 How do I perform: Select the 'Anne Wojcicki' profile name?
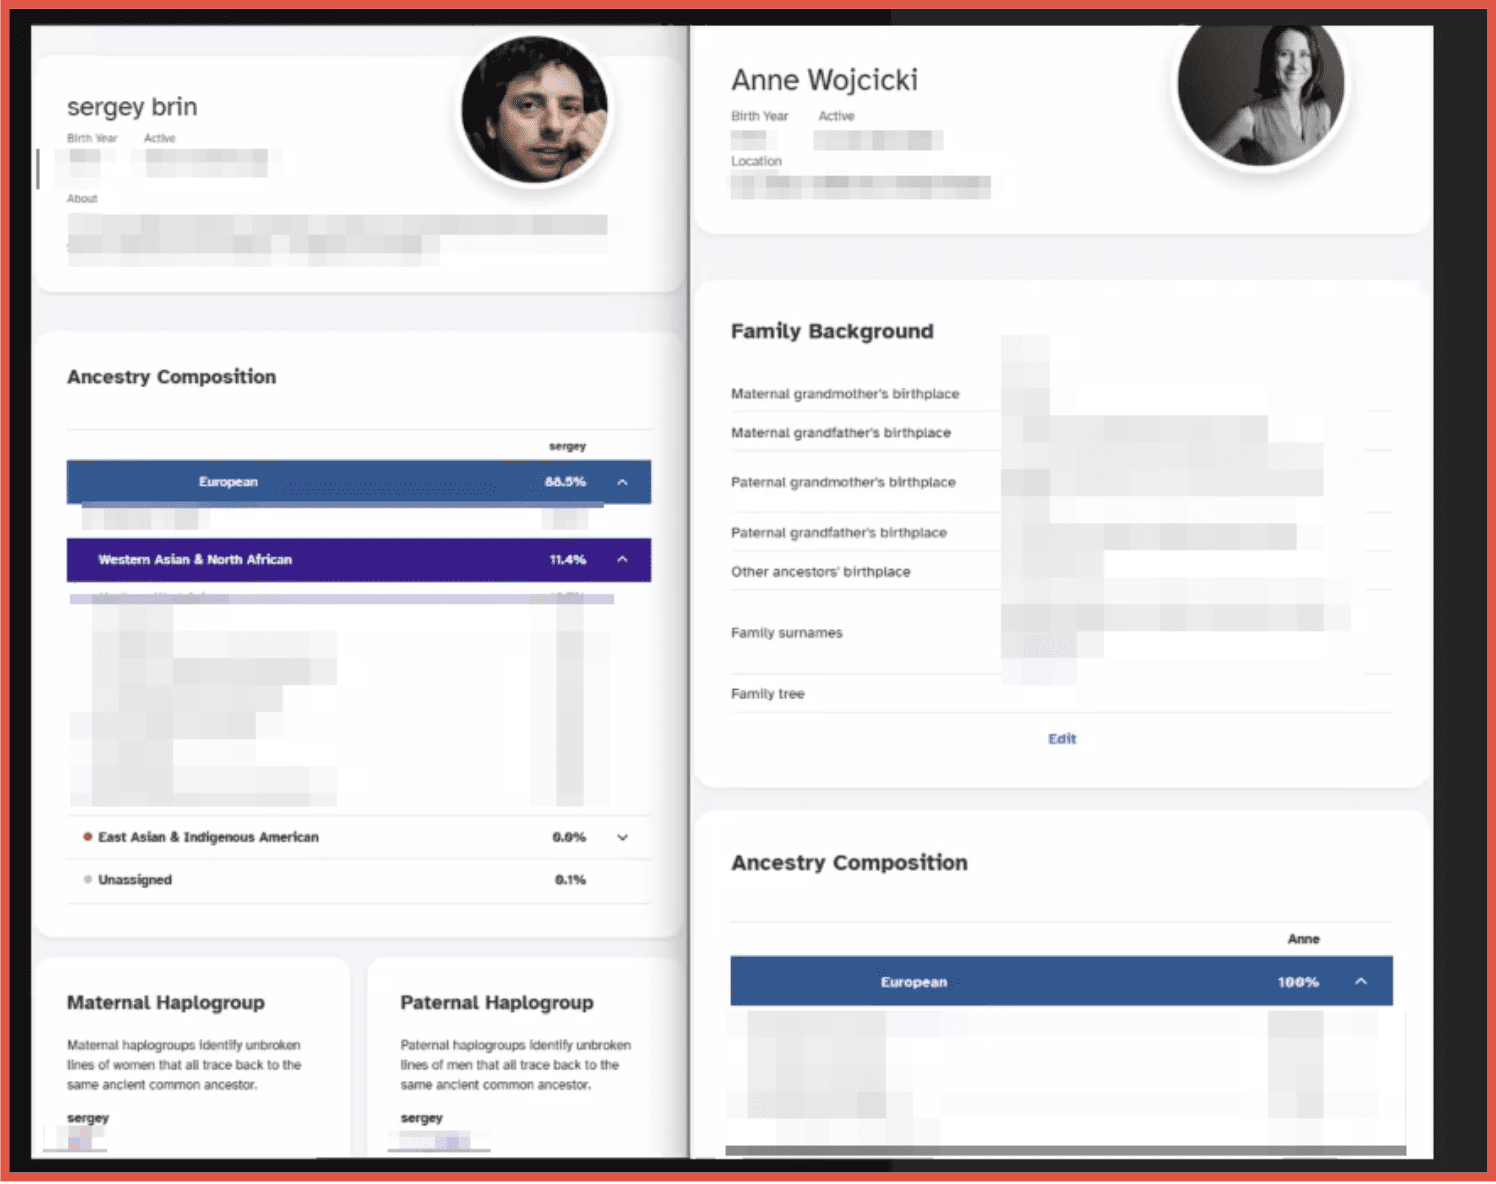[824, 80]
